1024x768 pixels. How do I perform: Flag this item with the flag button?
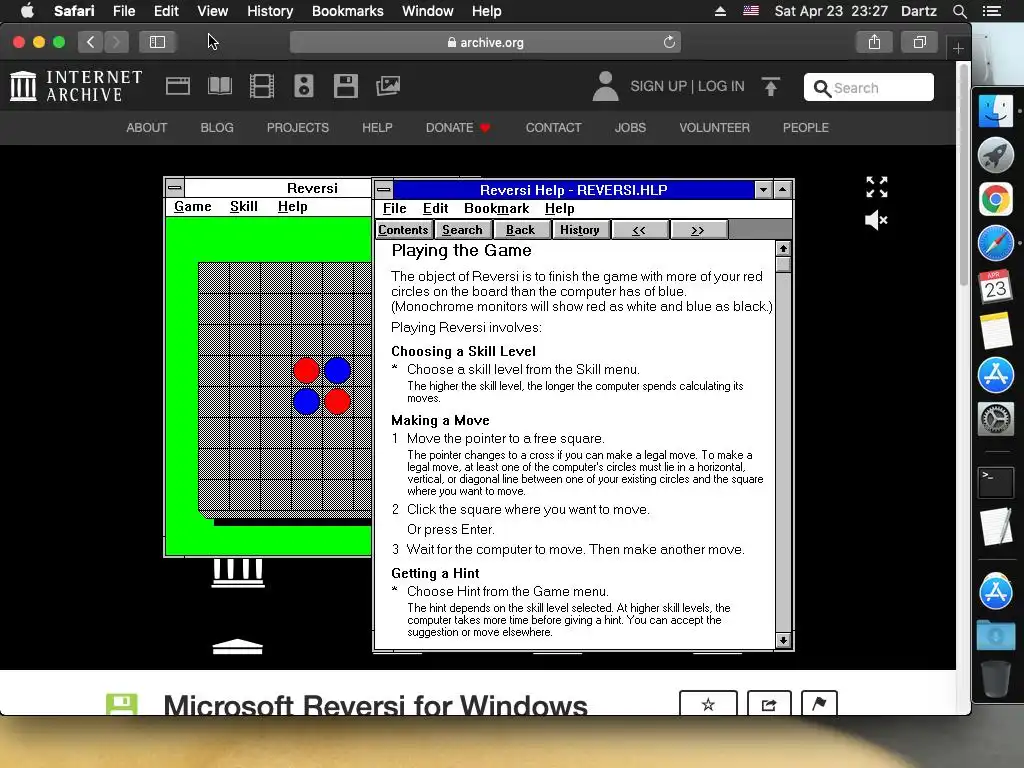coord(819,704)
